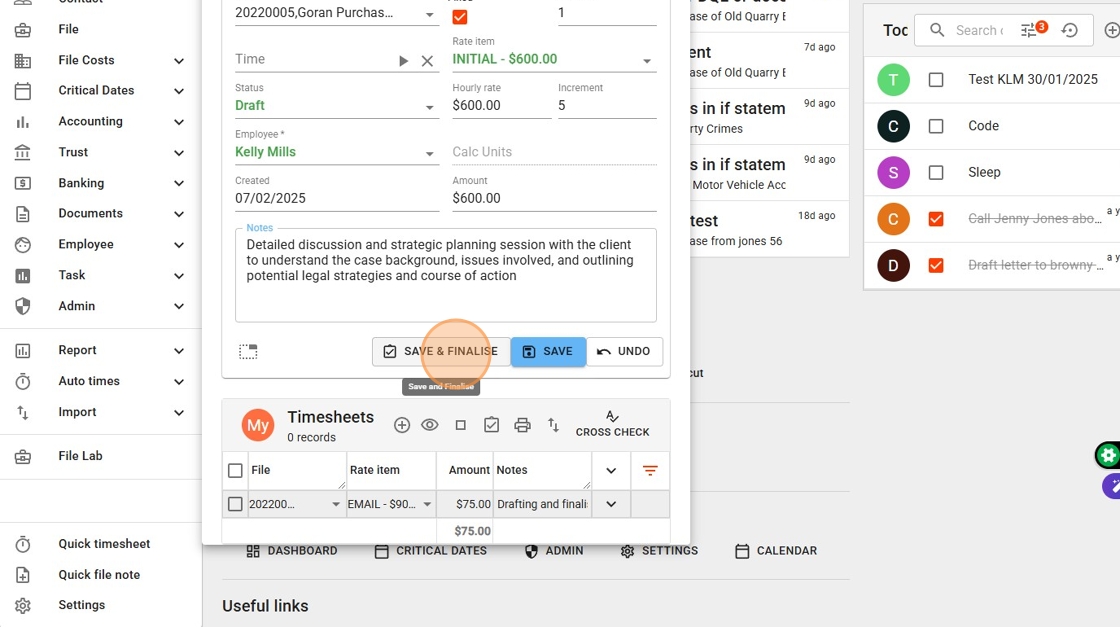1120x627 pixels.
Task: Open the Report menu
Action: [99, 350]
